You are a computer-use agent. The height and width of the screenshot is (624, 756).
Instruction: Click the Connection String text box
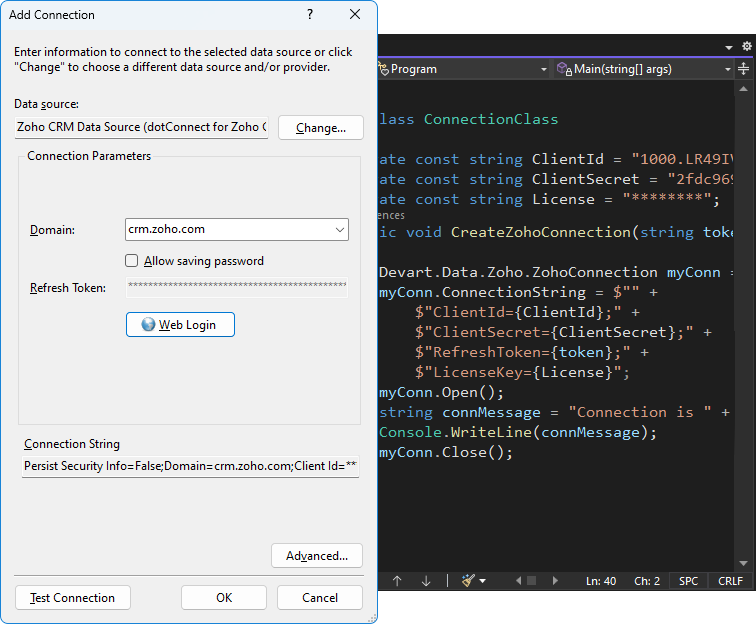coord(190,466)
